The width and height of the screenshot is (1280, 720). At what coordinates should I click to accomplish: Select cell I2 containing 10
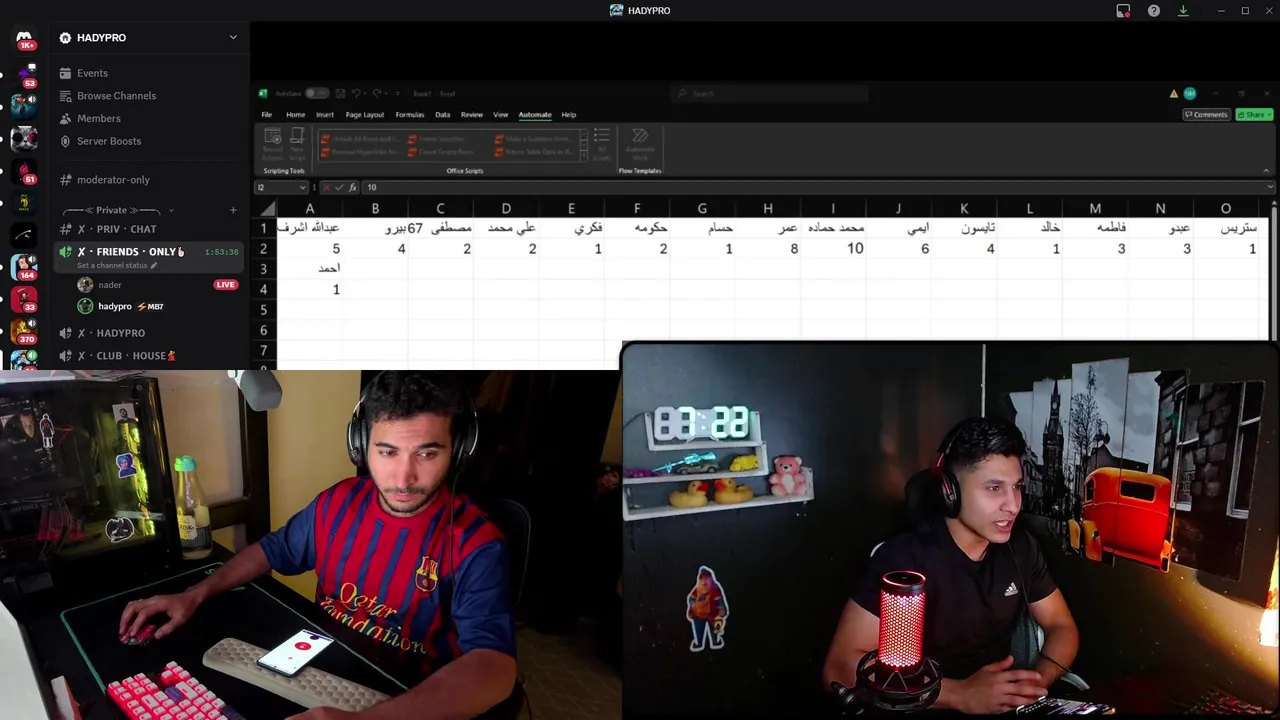(833, 248)
